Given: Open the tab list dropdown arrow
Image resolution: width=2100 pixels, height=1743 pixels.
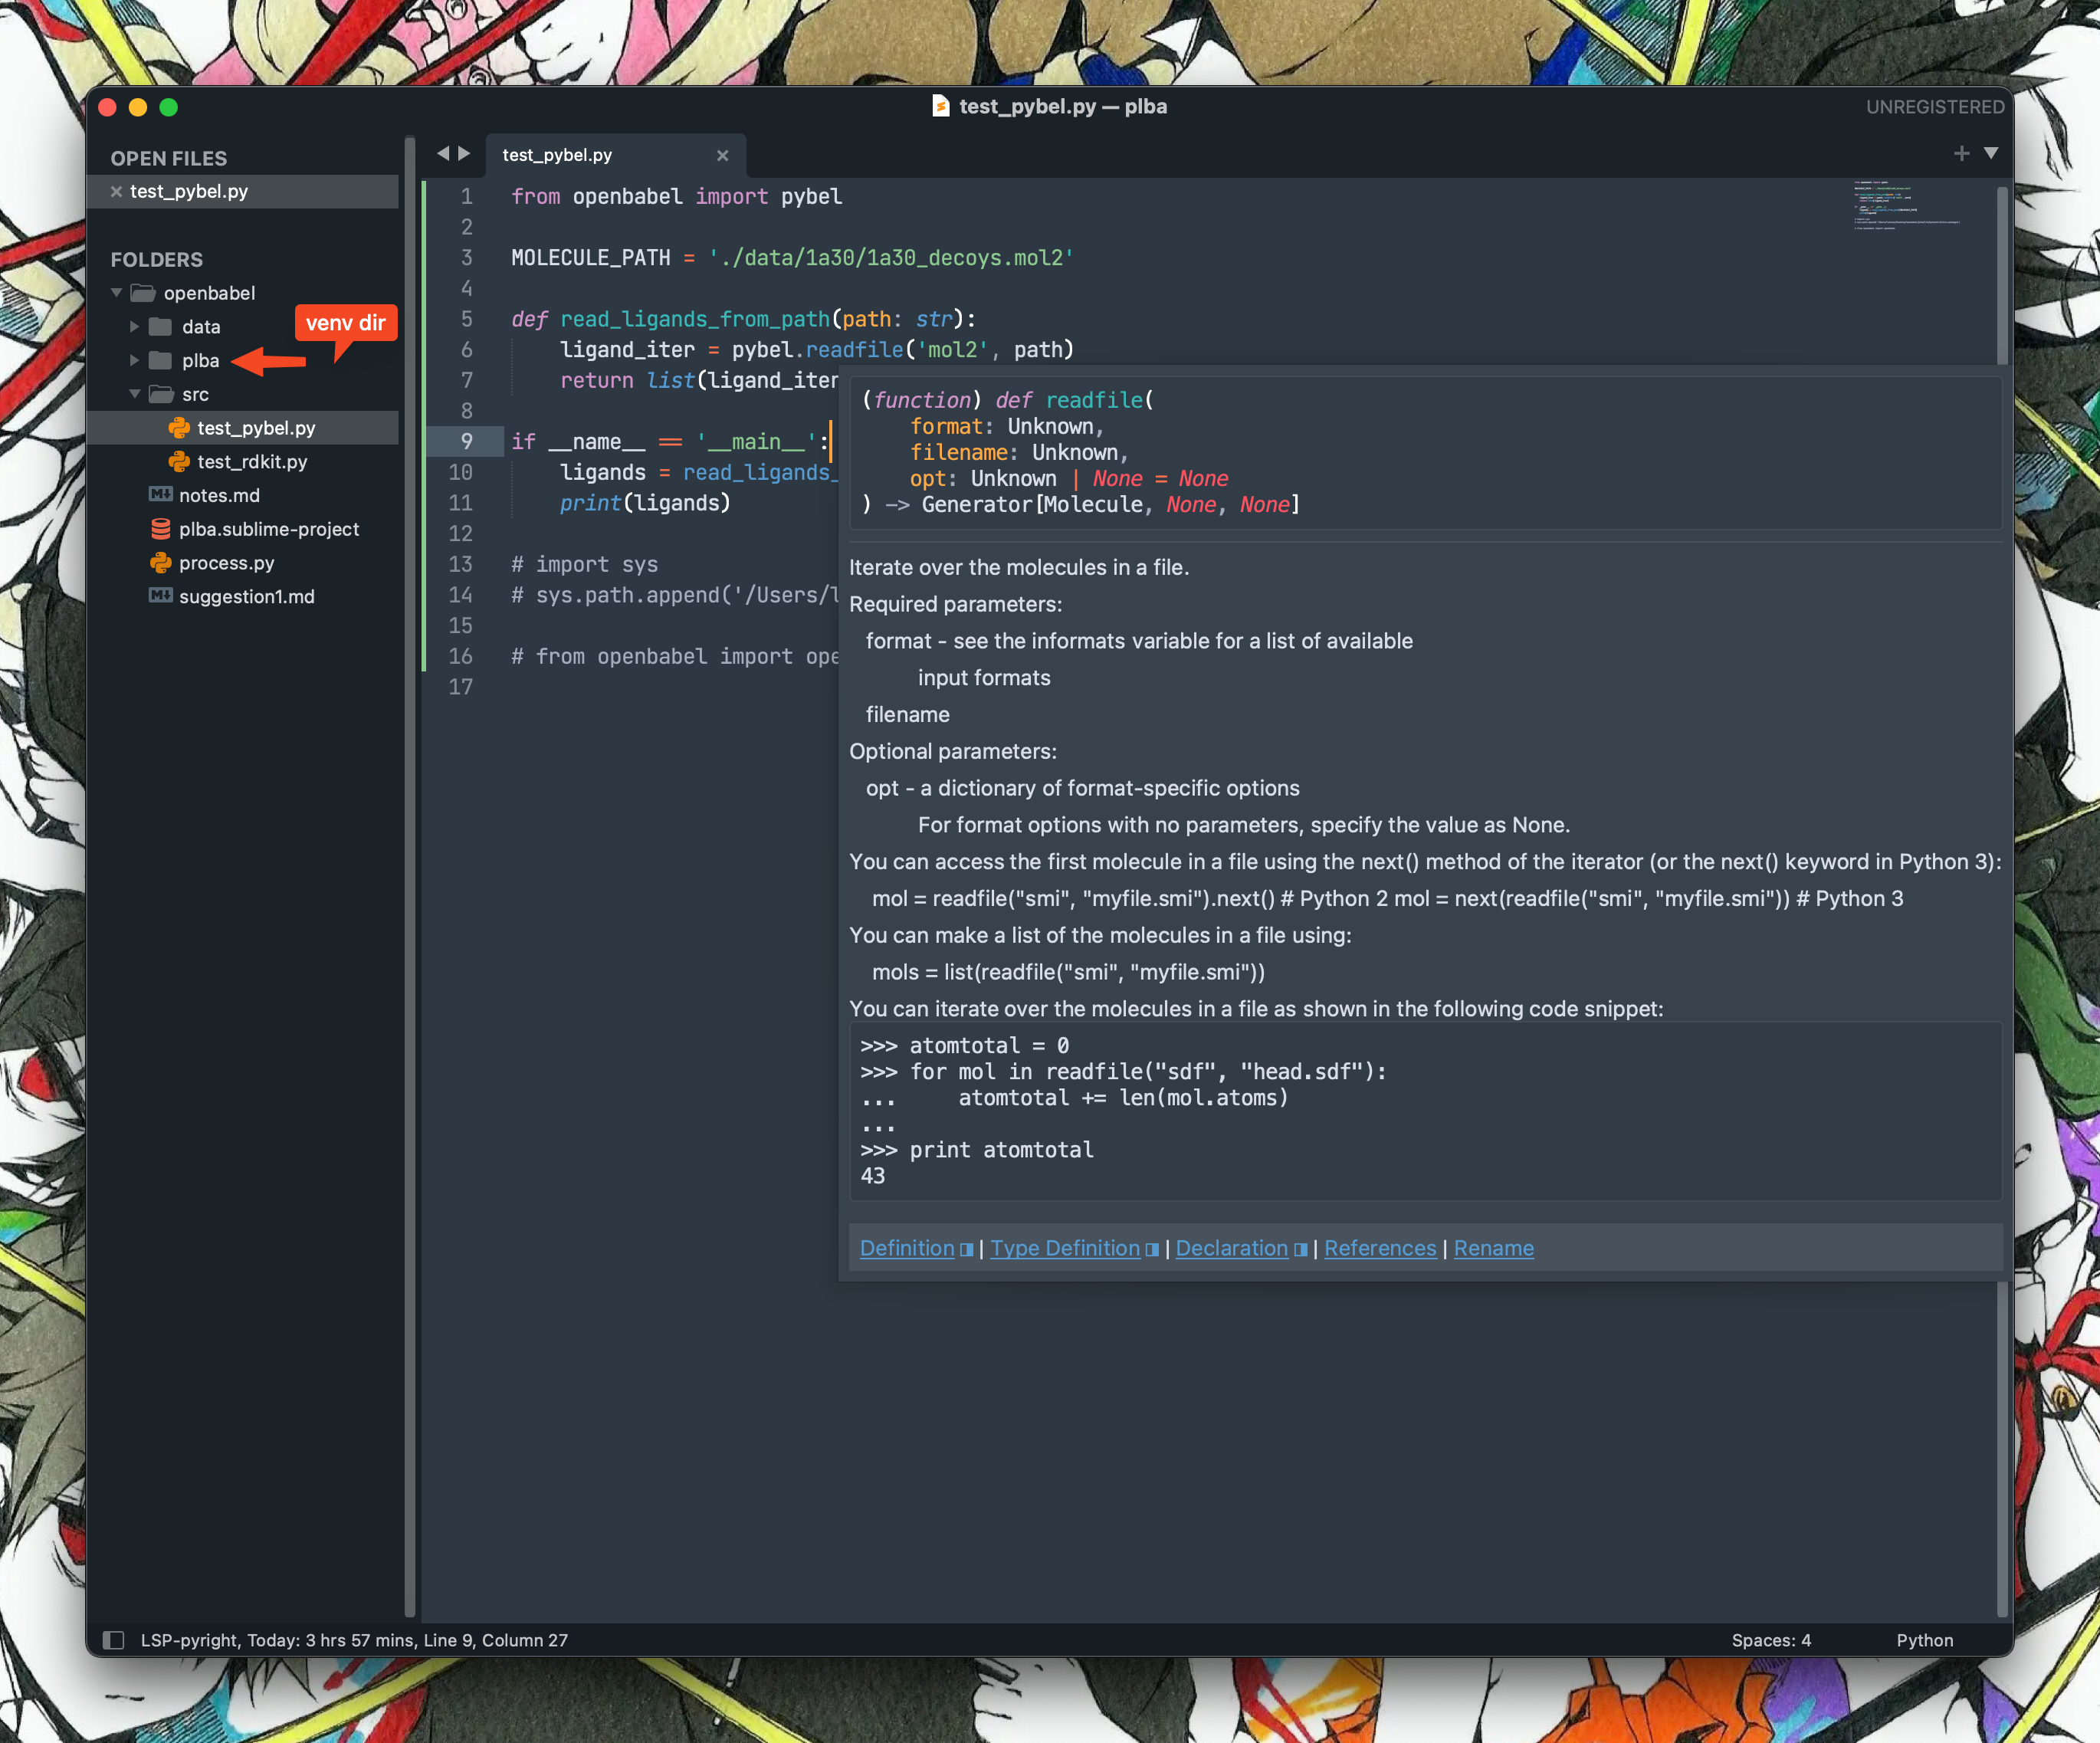Looking at the screenshot, I should pos(1991,153).
